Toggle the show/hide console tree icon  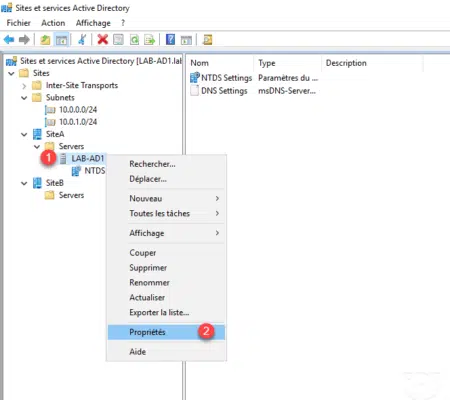(x=61, y=40)
